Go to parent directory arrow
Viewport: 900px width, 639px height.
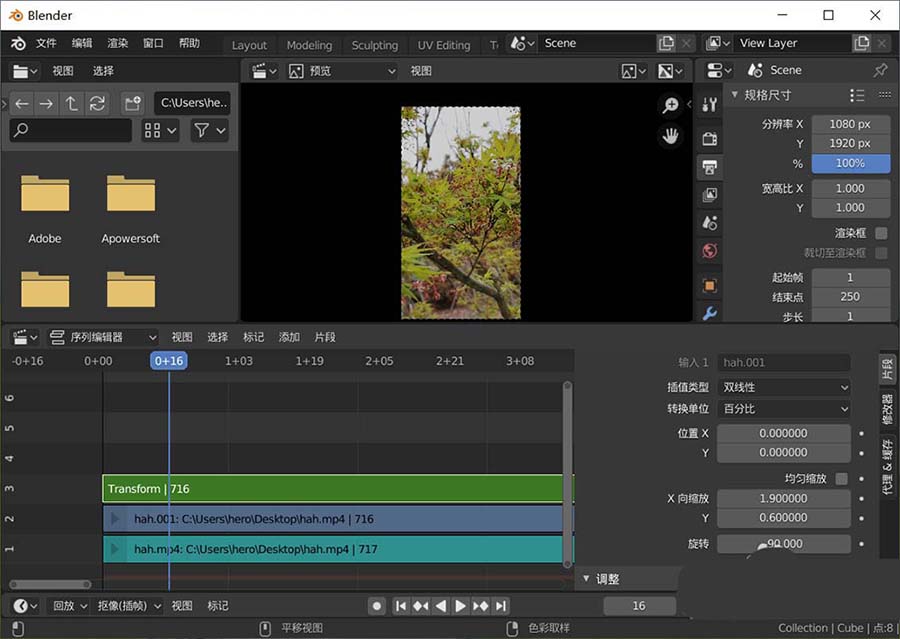coord(72,103)
